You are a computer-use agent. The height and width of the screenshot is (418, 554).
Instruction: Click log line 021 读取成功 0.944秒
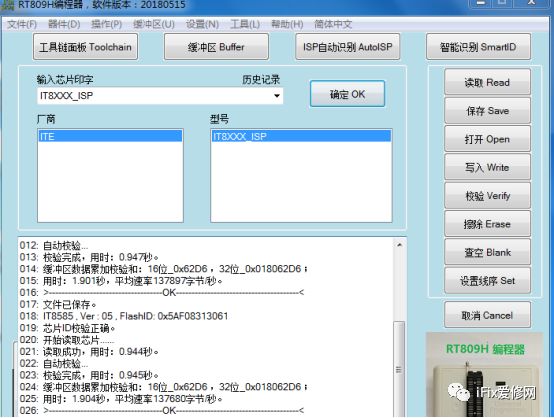pyautogui.click(x=89, y=352)
